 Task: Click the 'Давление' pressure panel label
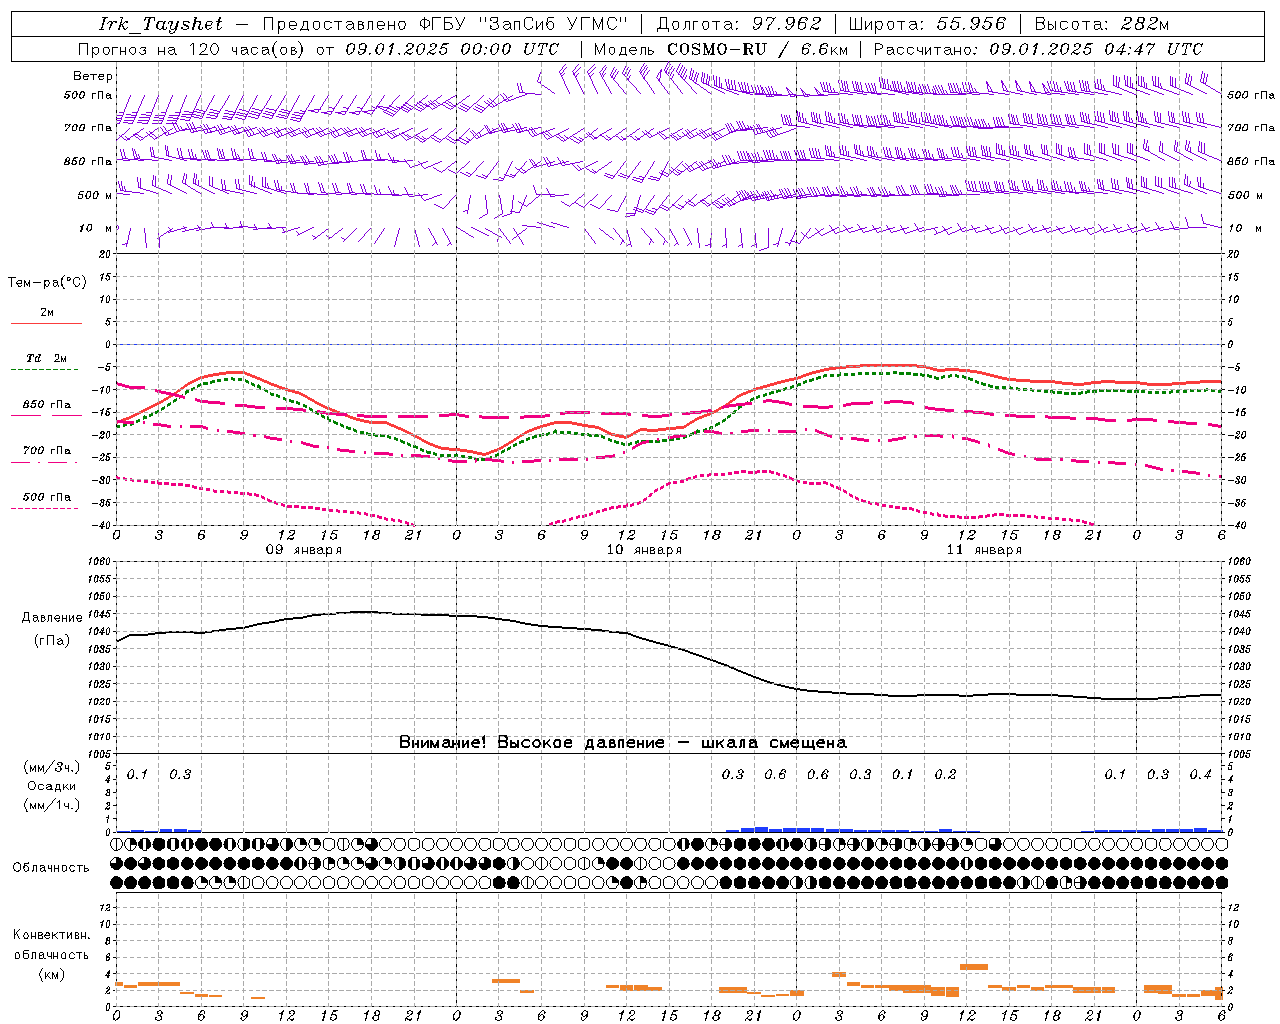[x=52, y=618]
